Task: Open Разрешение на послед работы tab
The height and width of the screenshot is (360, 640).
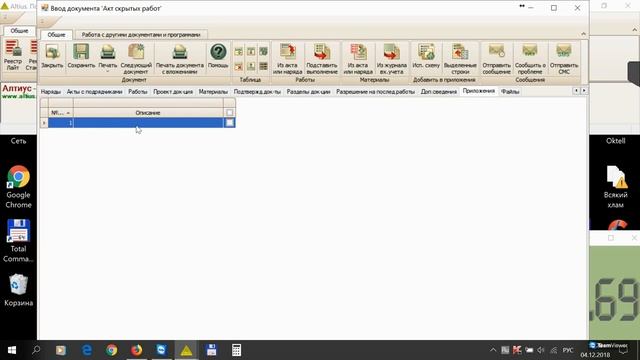Action: click(x=375, y=92)
